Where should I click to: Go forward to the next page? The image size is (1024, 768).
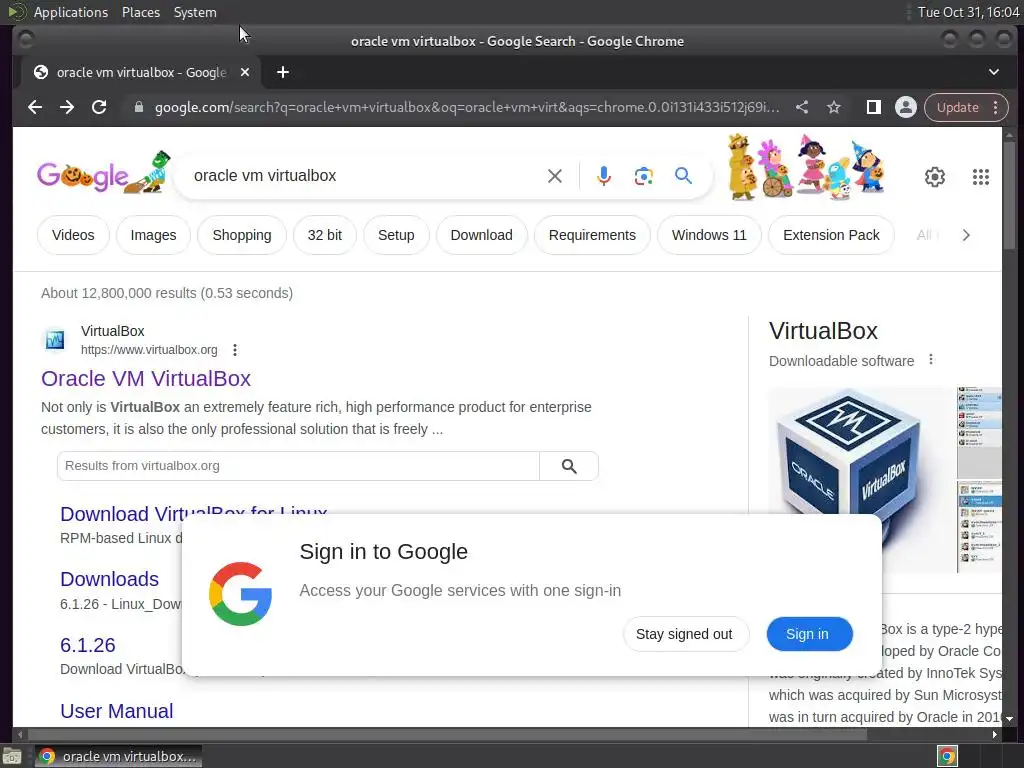pos(67,107)
